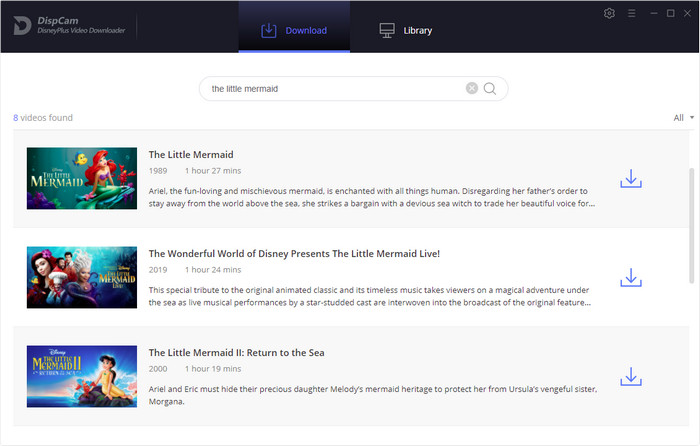Clear the search text with the X icon
The width and height of the screenshot is (700, 446).
tap(472, 89)
